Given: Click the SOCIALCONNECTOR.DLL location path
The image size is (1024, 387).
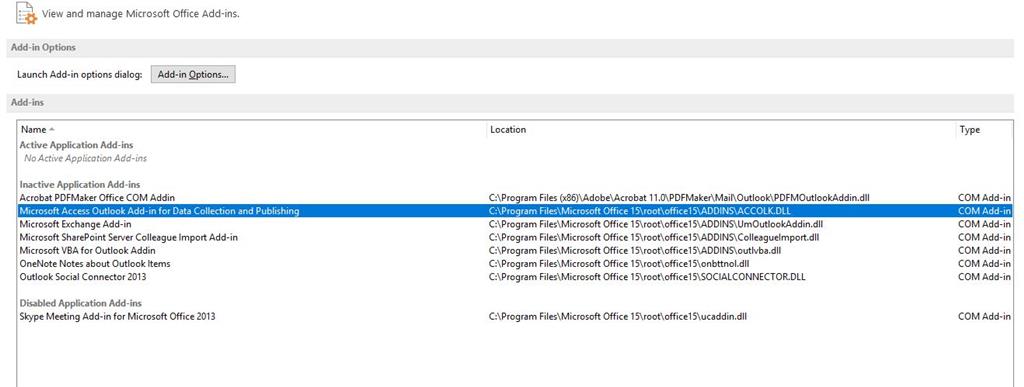Looking at the screenshot, I should point(647,277).
